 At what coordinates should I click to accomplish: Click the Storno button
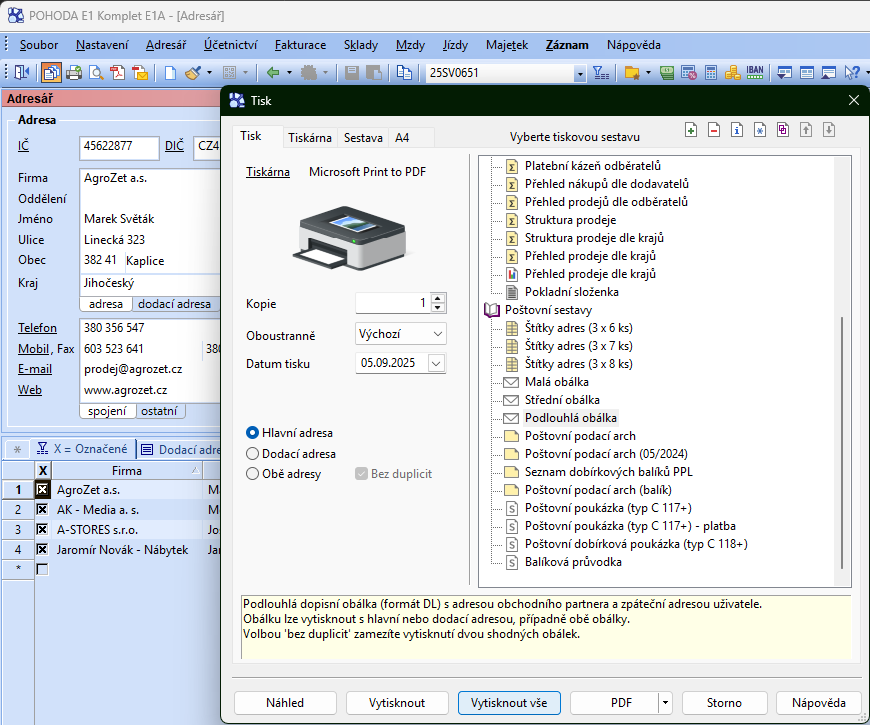click(x=725, y=703)
